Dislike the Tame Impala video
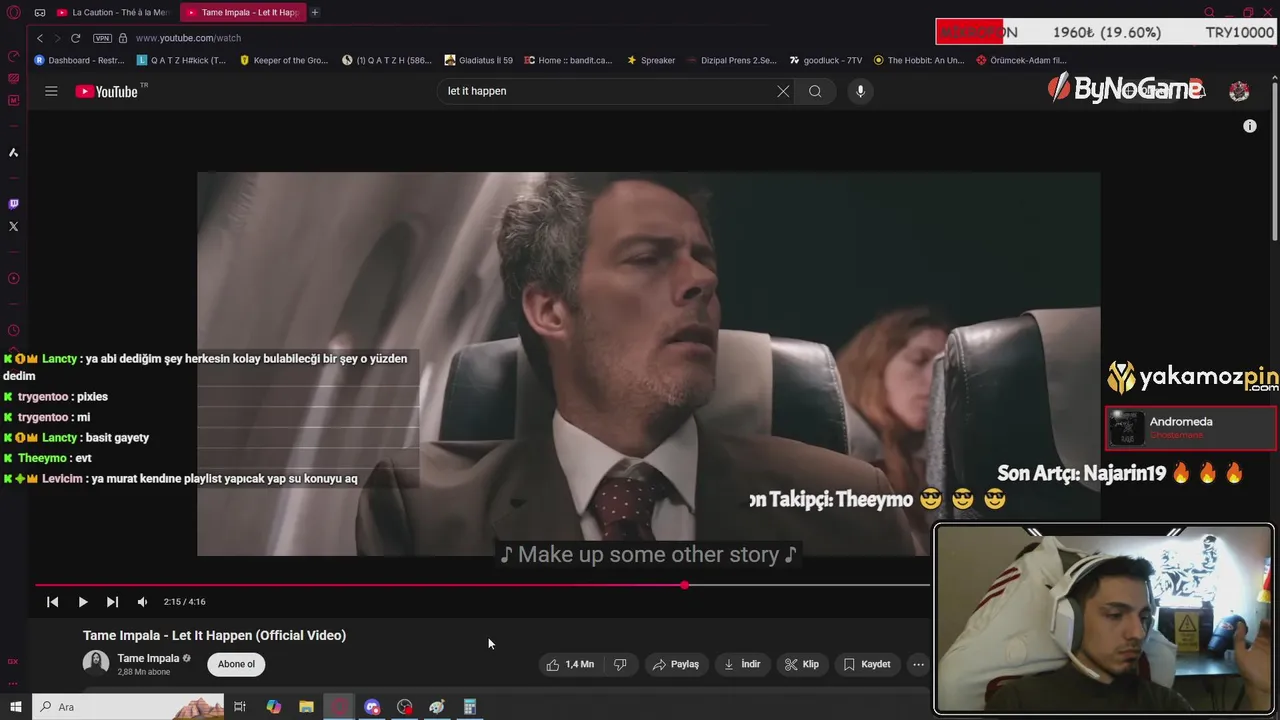Image resolution: width=1280 pixels, height=720 pixels. click(x=620, y=664)
